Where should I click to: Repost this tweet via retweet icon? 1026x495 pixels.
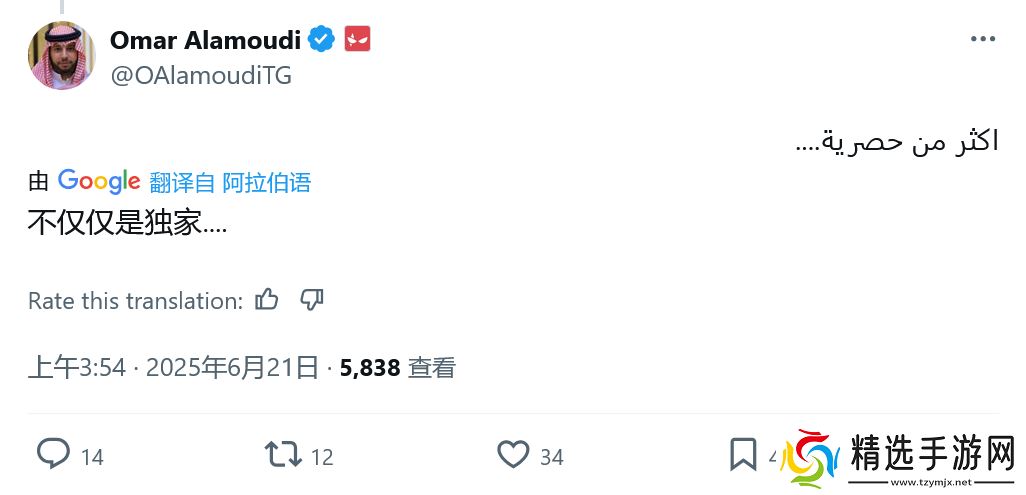tap(283, 455)
